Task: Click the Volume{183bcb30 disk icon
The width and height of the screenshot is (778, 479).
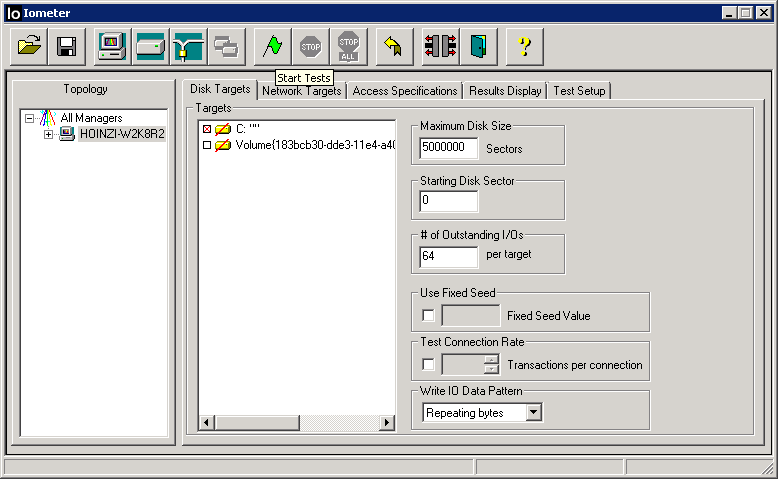Action: pos(223,145)
